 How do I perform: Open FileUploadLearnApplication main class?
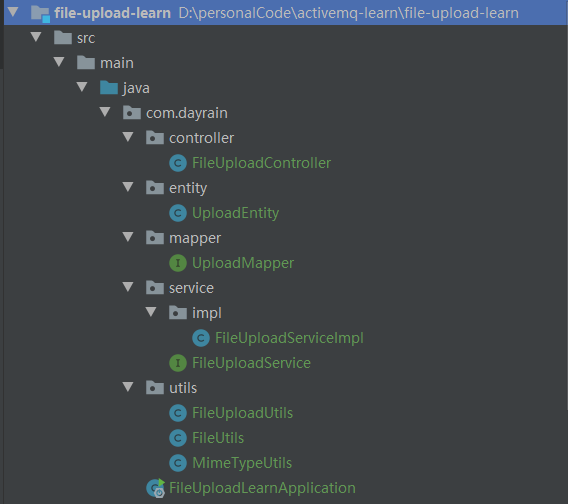tap(262, 488)
